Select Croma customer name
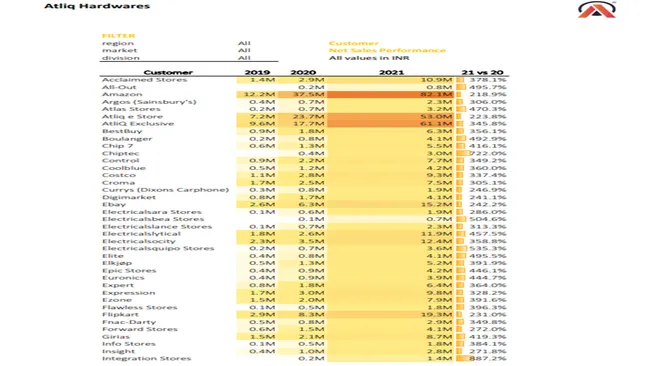 [118, 182]
